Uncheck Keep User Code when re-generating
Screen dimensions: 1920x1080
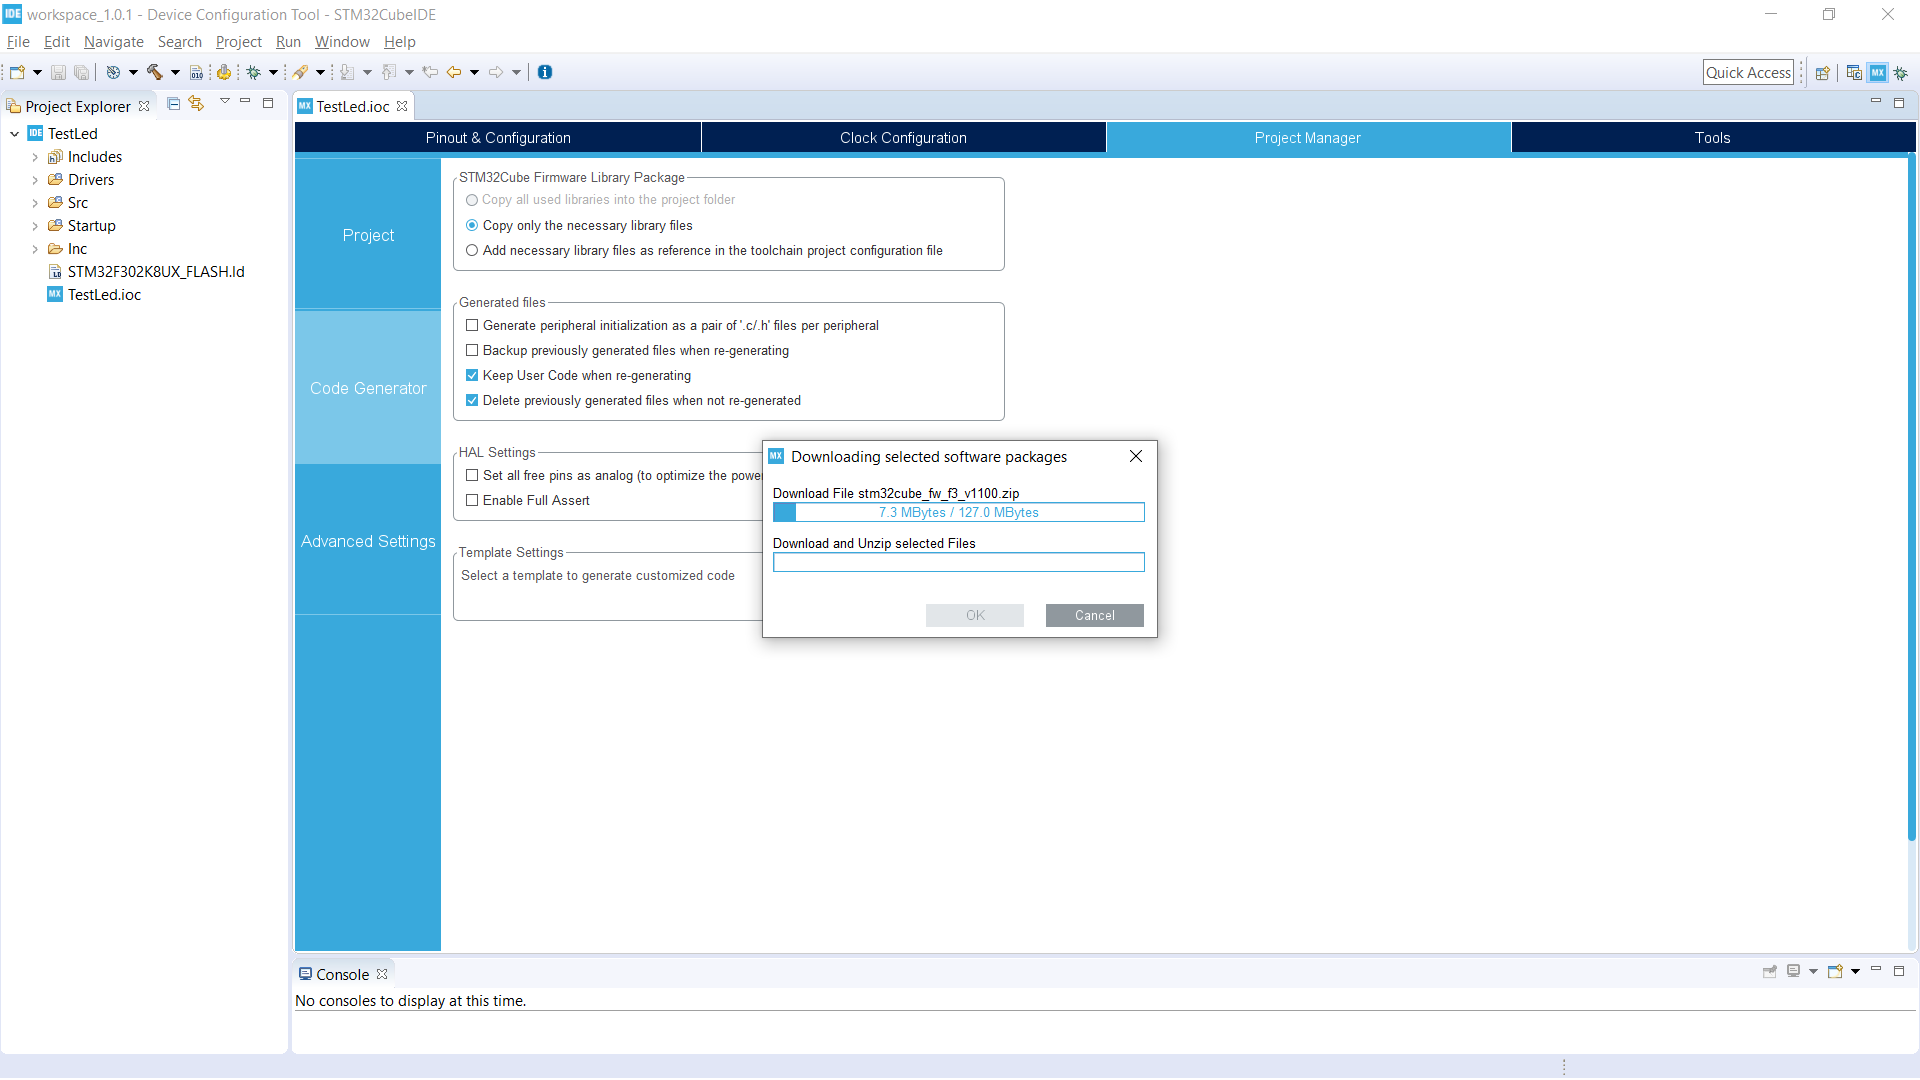tap(472, 376)
